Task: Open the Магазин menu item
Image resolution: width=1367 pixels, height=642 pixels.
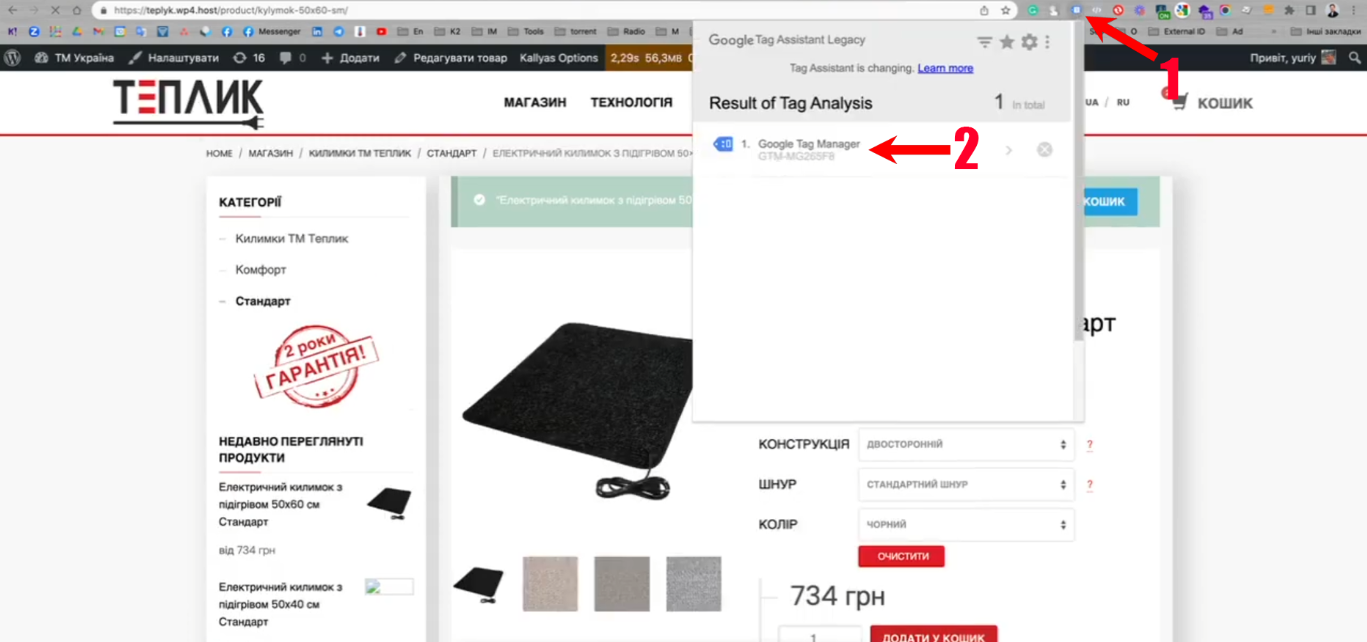Action: [x=535, y=102]
